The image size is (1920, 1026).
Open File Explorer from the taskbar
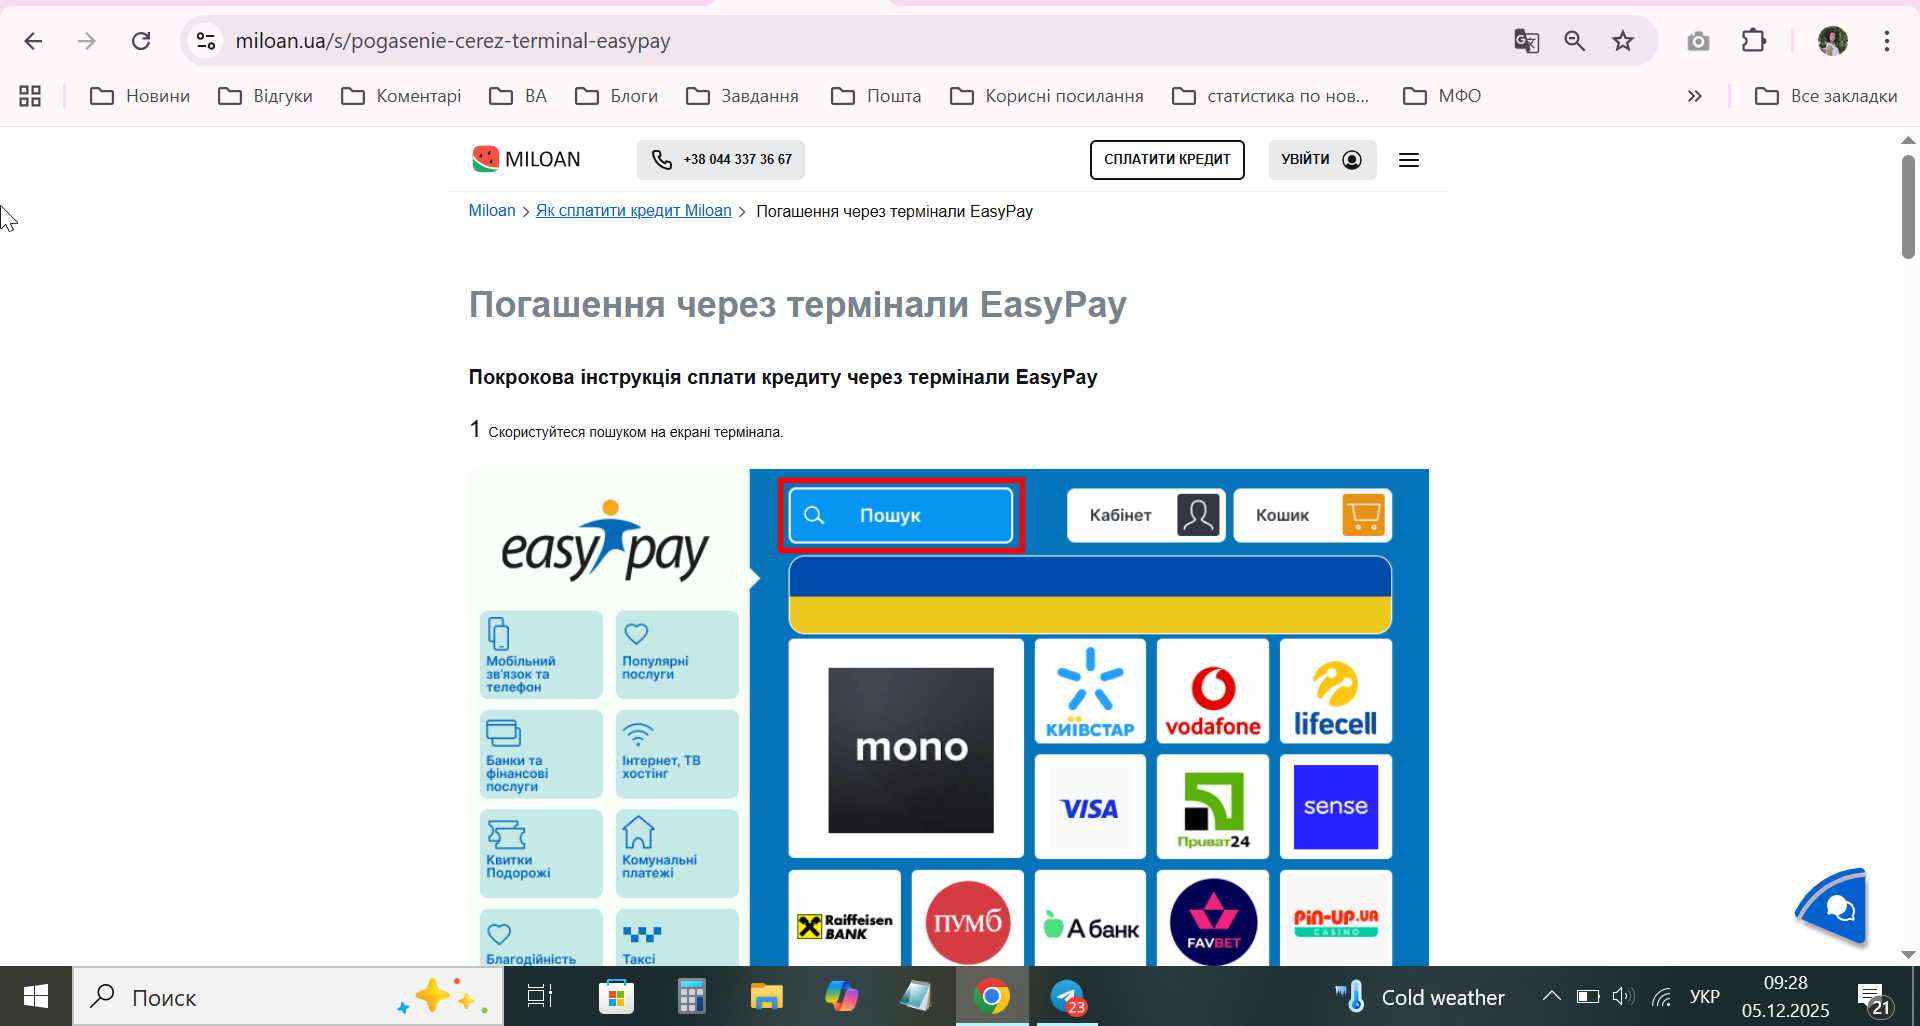coord(766,996)
